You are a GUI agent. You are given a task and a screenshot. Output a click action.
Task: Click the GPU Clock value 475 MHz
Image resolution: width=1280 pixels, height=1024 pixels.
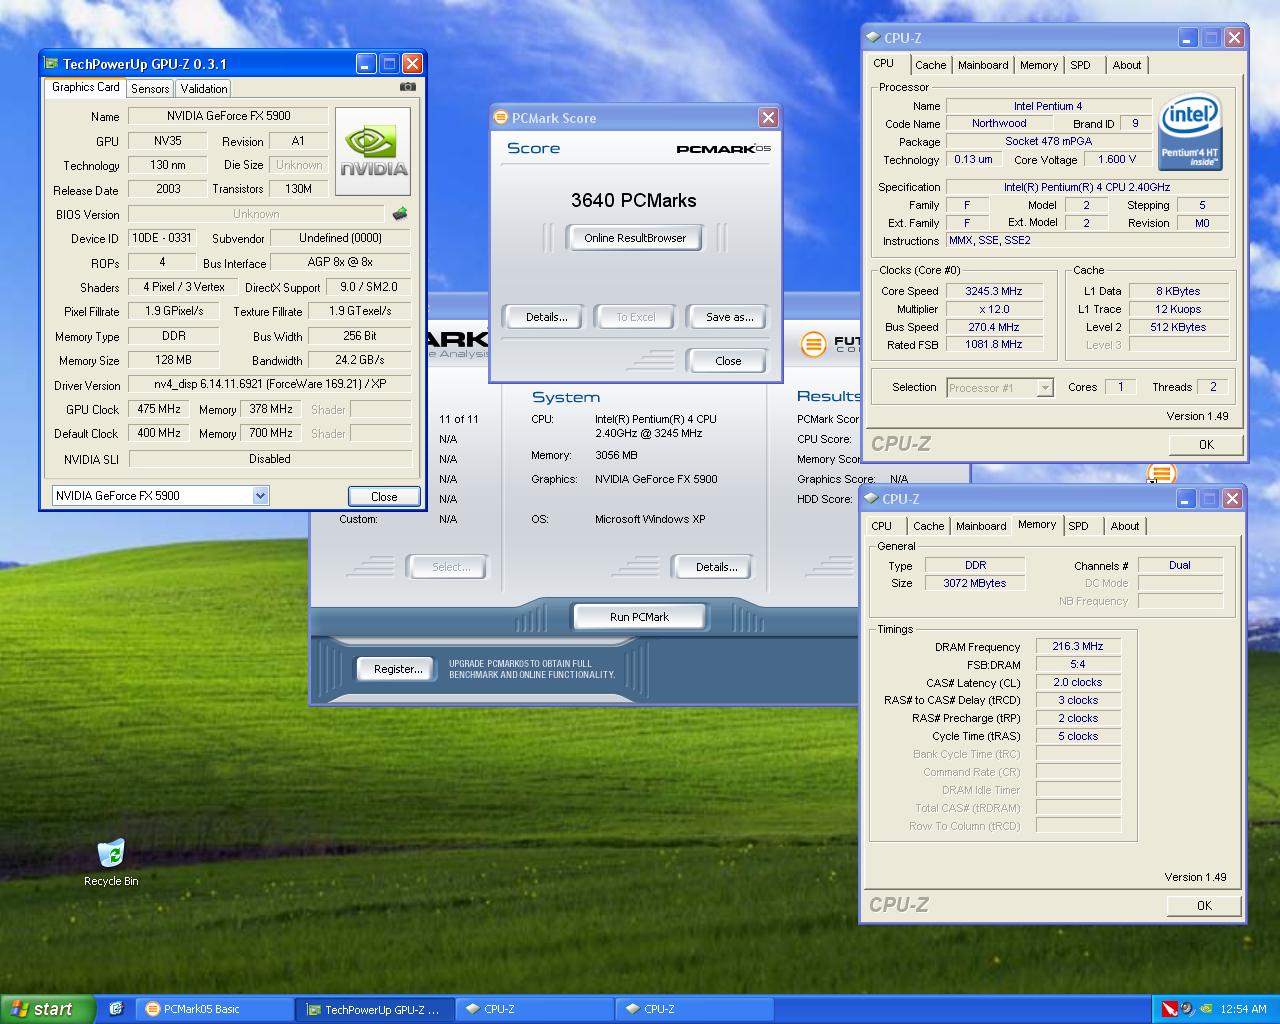159,409
